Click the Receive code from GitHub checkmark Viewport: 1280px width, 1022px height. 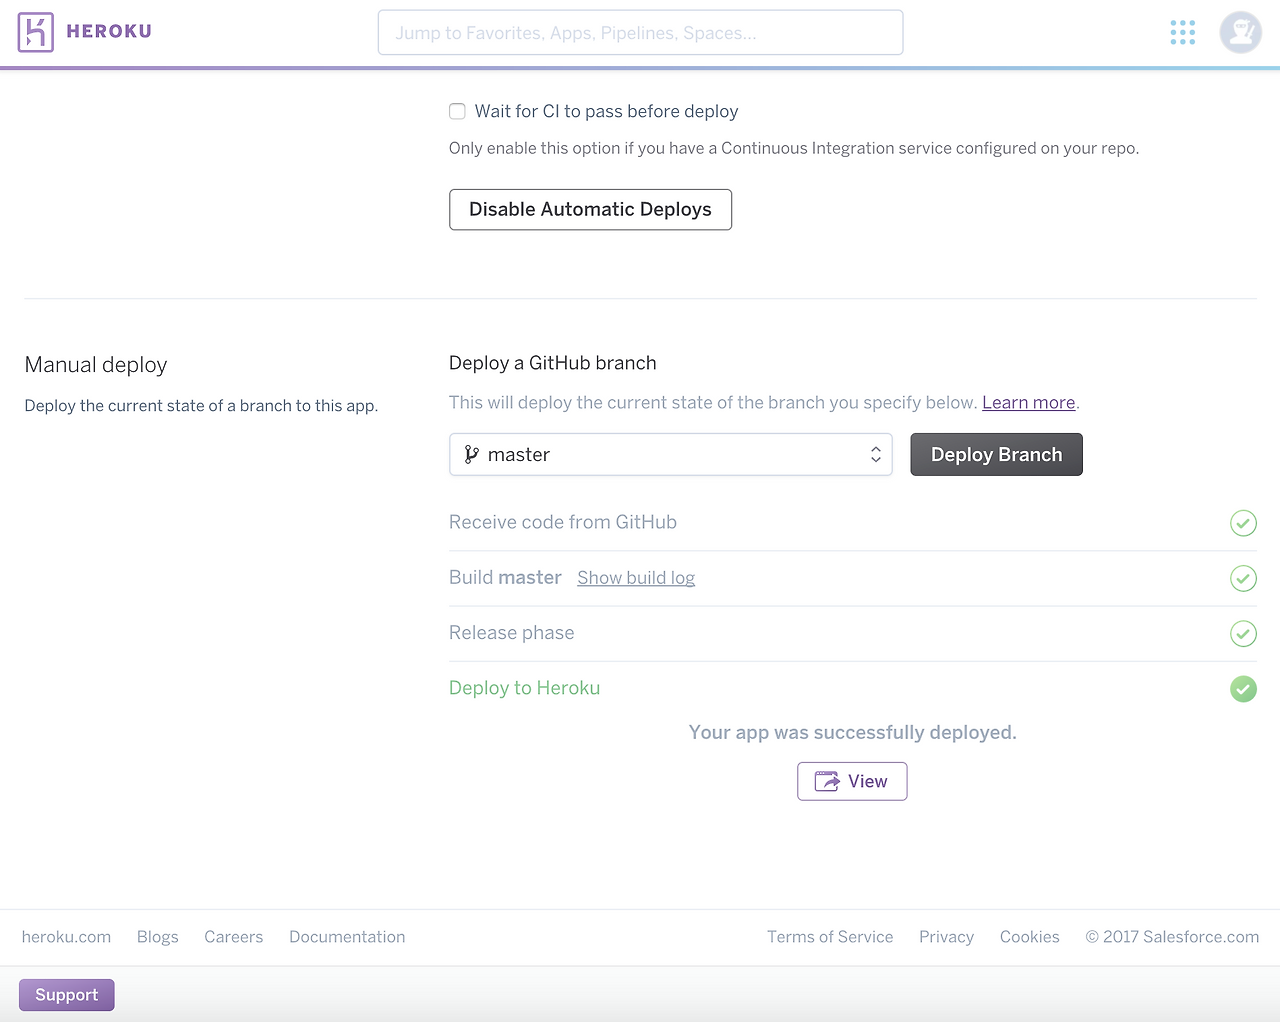click(1243, 523)
